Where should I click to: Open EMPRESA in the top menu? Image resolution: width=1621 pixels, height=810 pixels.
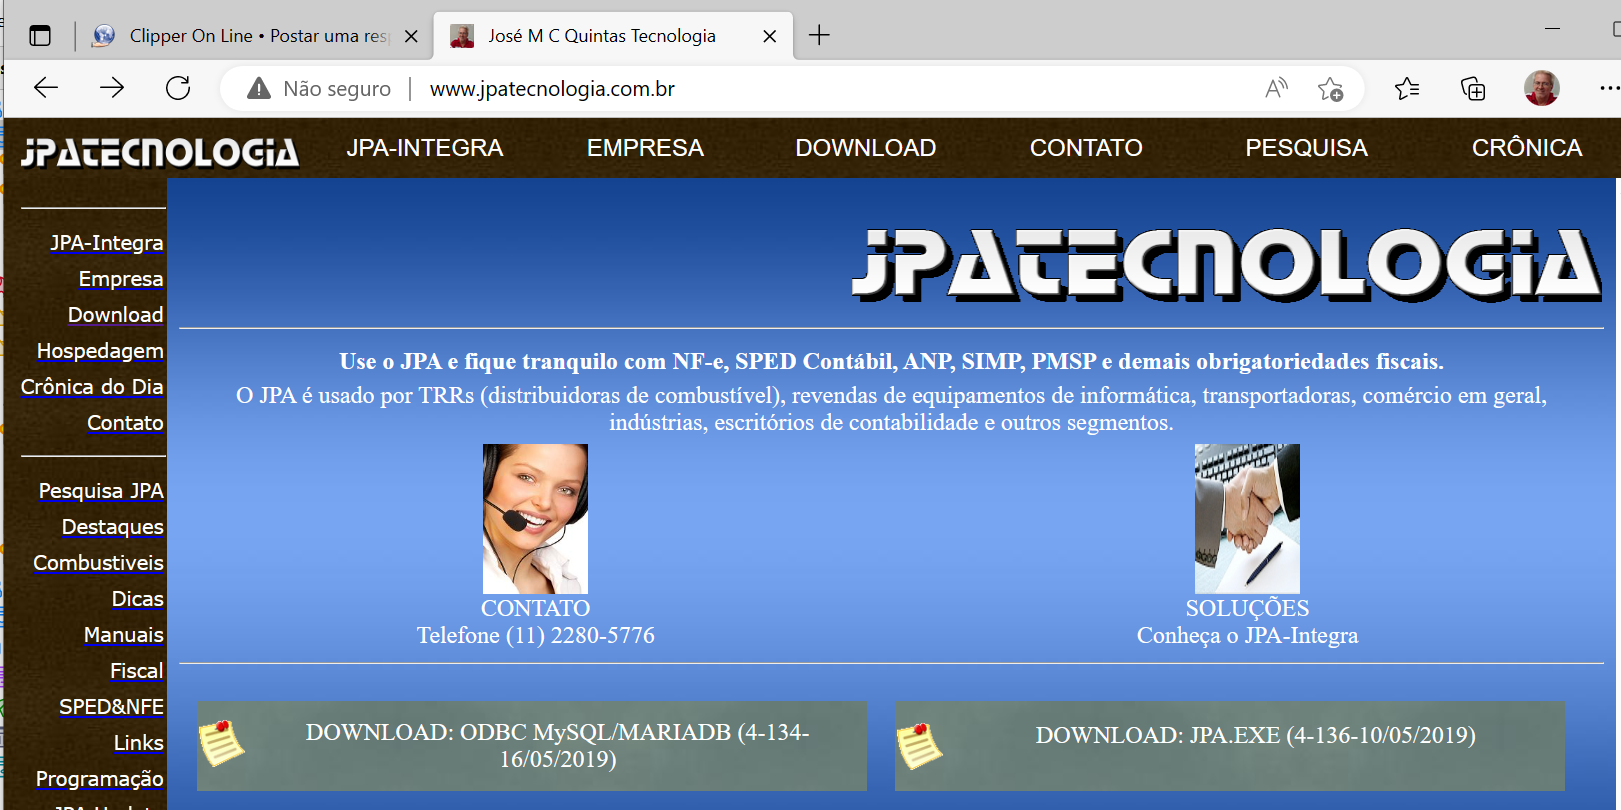(x=645, y=148)
